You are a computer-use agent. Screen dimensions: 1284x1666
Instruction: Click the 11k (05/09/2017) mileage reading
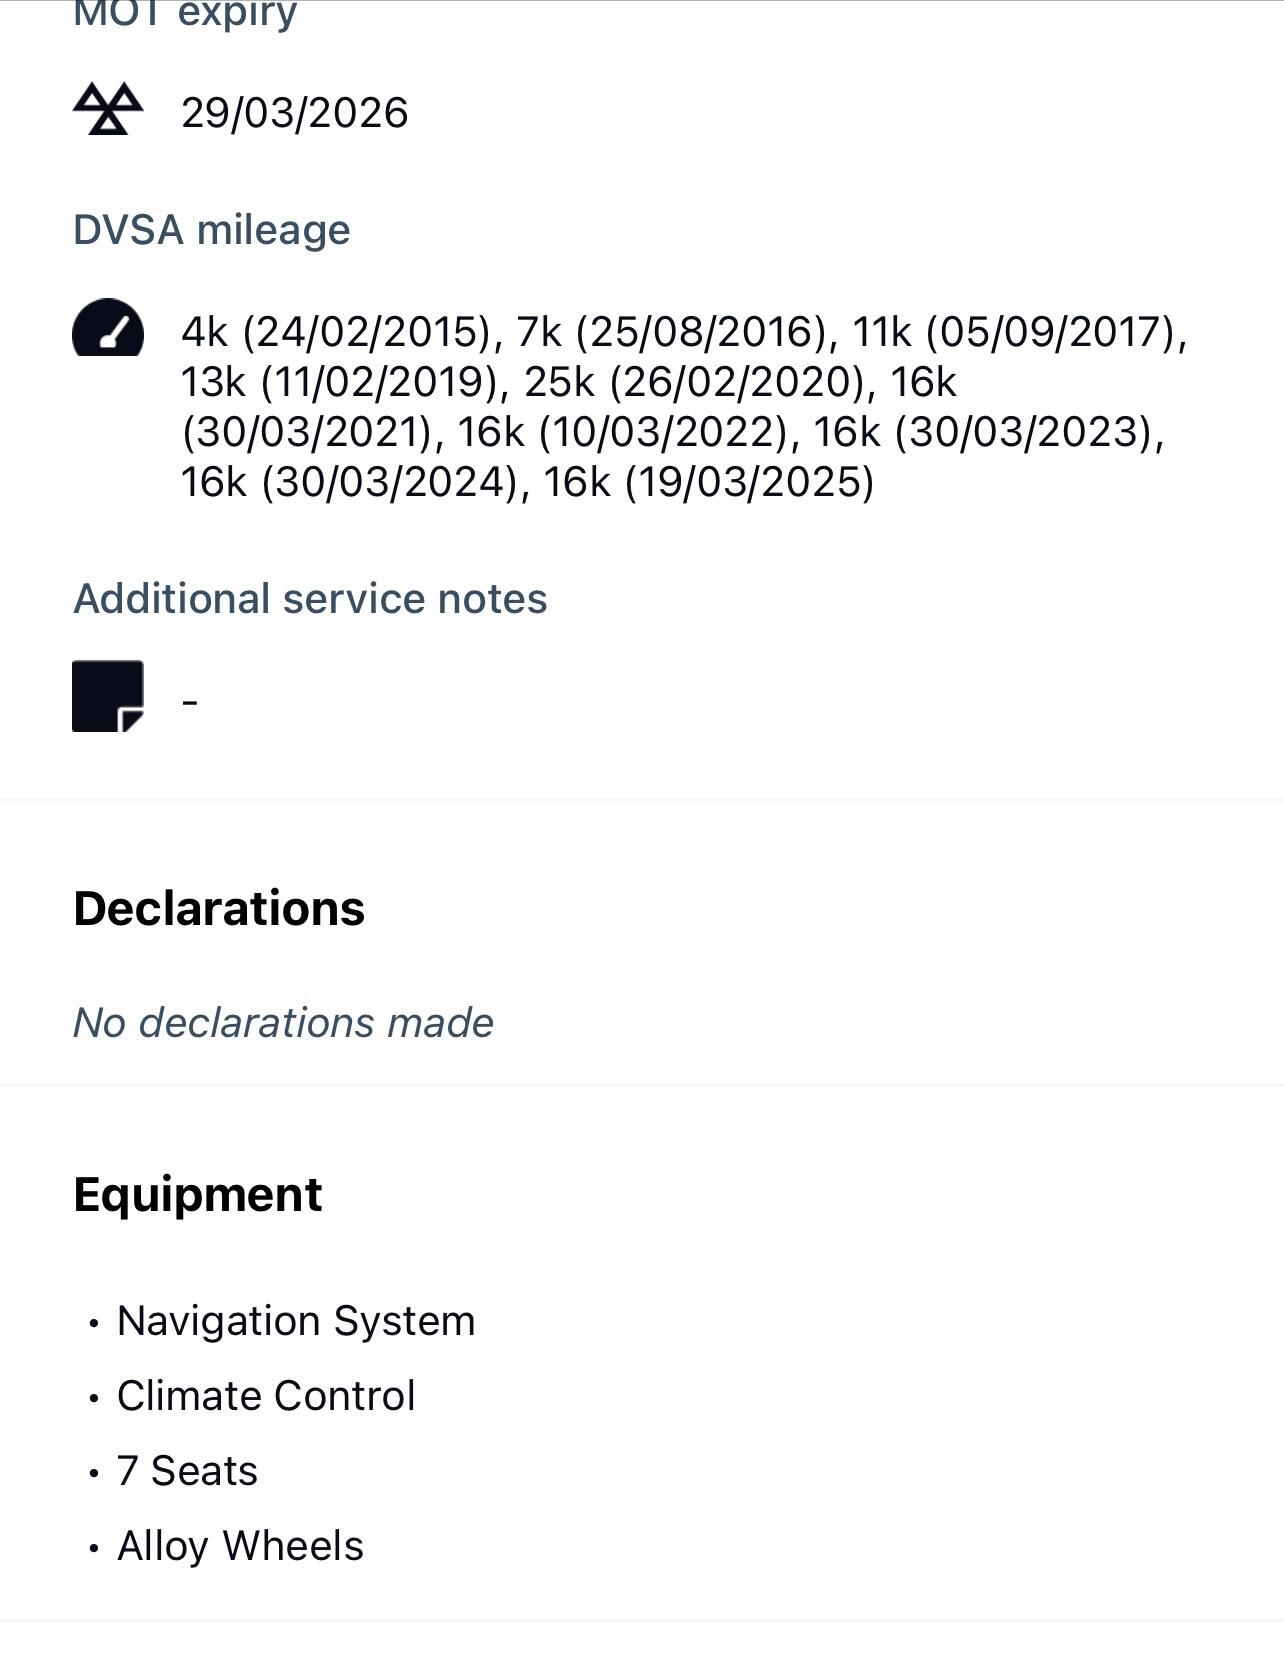click(x=1018, y=332)
